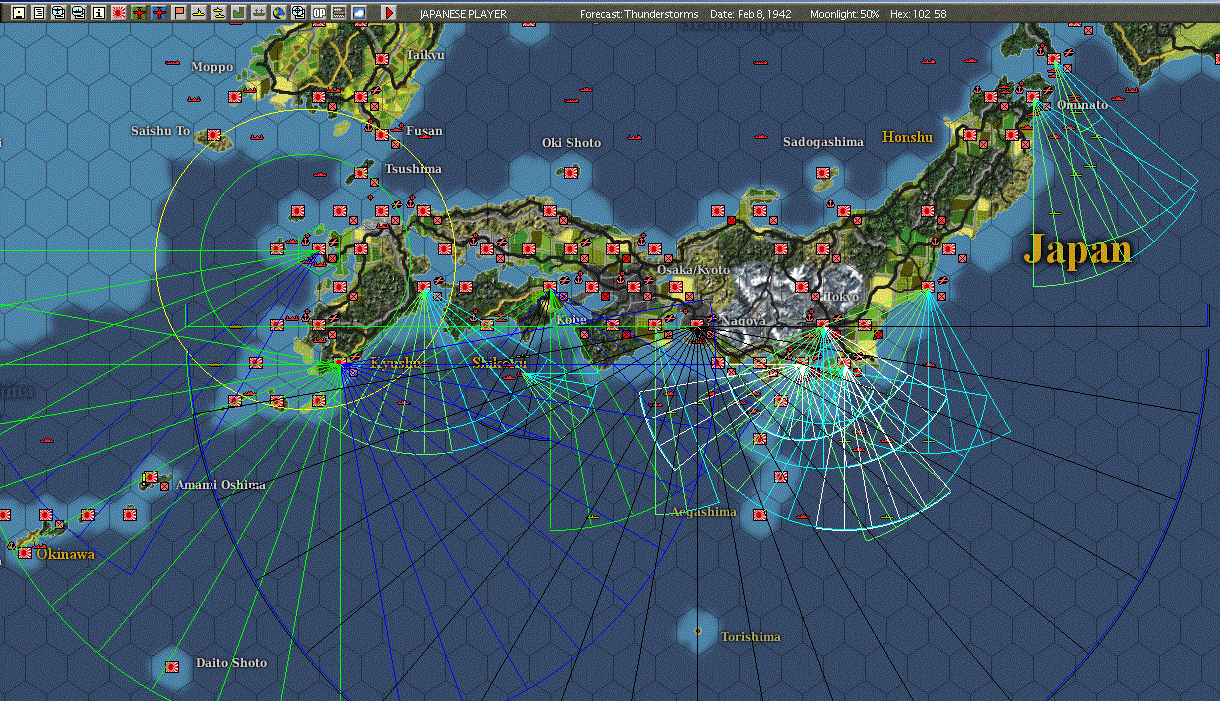This screenshot has height=701, width=1220.
Task: Click the orange flag toolbar icon
Action: (178, 13)
